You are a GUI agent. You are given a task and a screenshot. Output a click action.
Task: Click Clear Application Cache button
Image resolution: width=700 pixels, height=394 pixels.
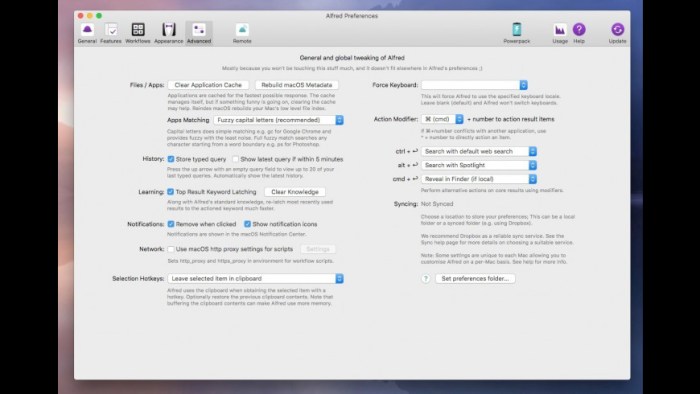pyautogui.click(x=208, y=85)
